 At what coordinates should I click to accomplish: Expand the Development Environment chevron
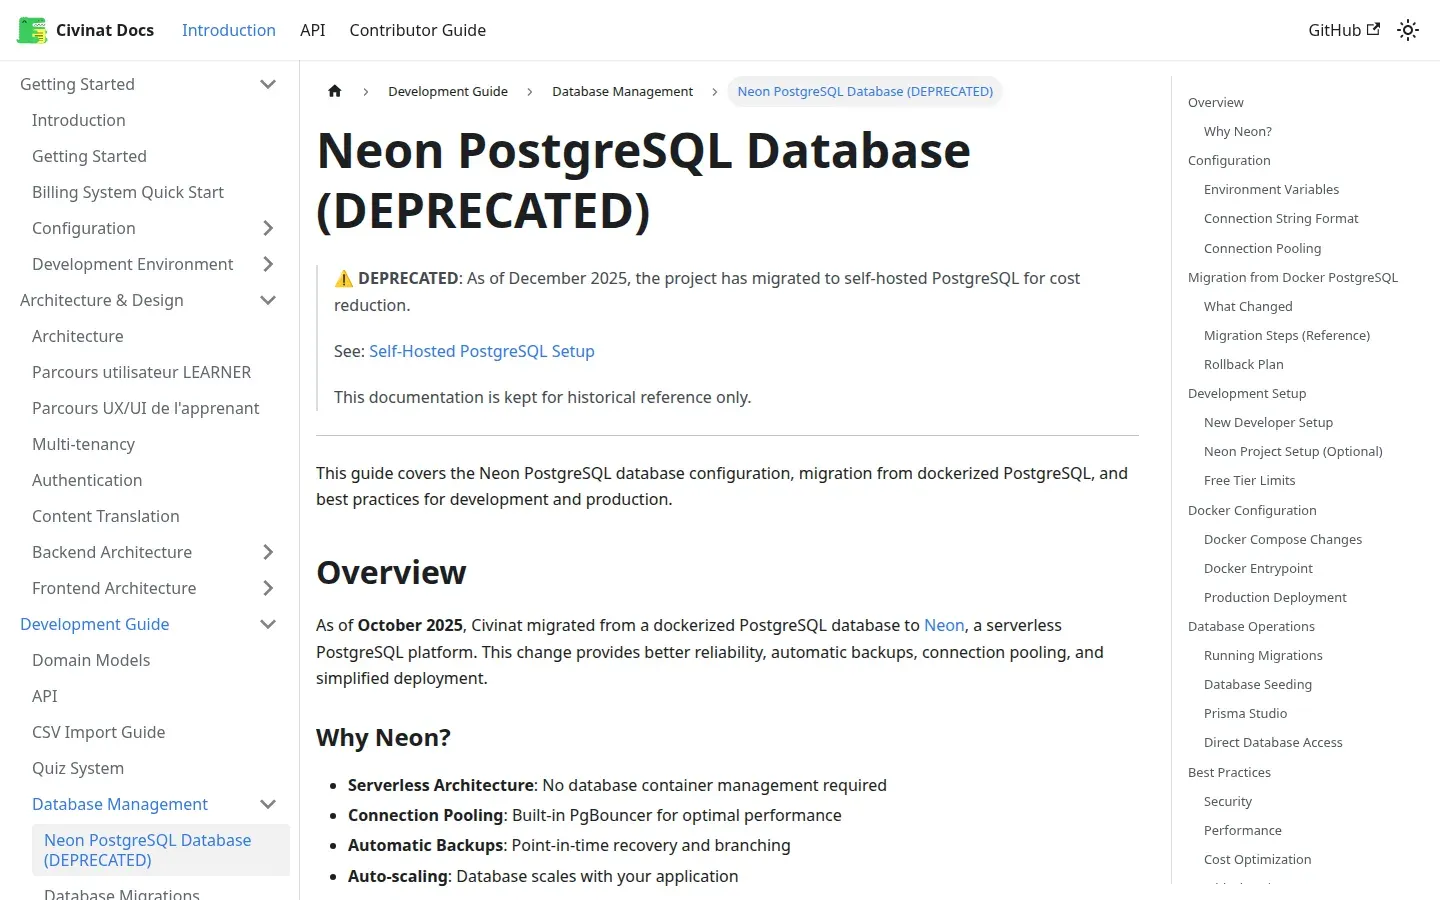point(268,264)
